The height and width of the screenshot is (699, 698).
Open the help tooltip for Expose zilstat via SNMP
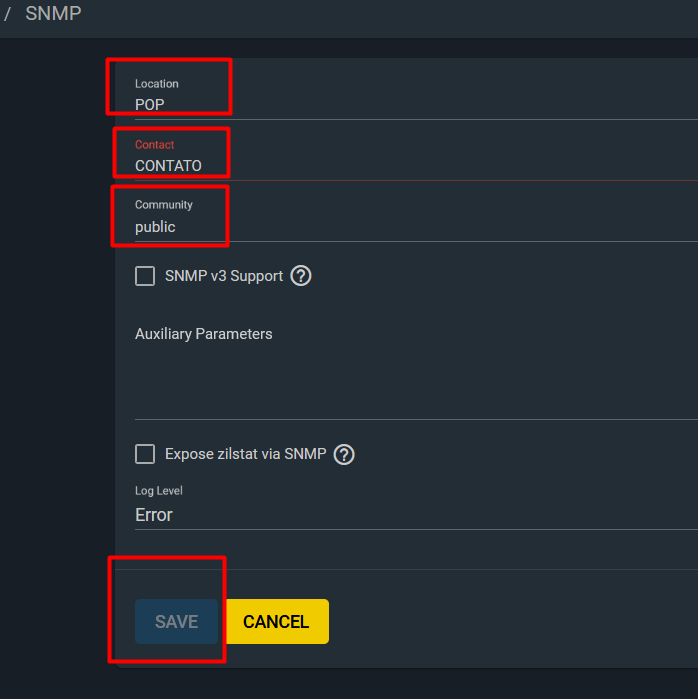point(344,454)
